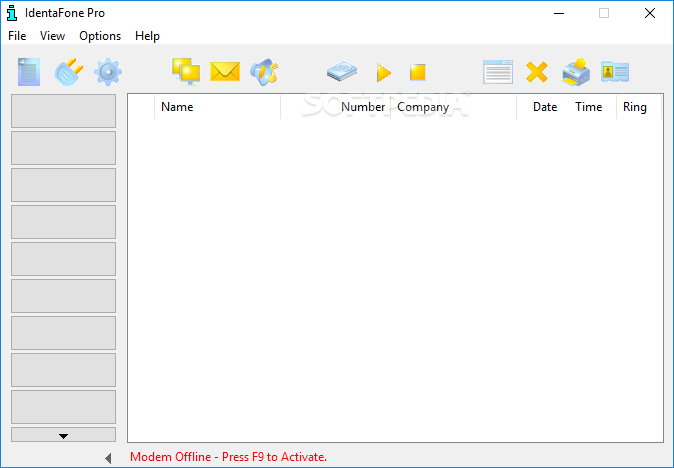This screenshot has height=468, width=674.
Task: Open the File menu
Action: (17, 36)
